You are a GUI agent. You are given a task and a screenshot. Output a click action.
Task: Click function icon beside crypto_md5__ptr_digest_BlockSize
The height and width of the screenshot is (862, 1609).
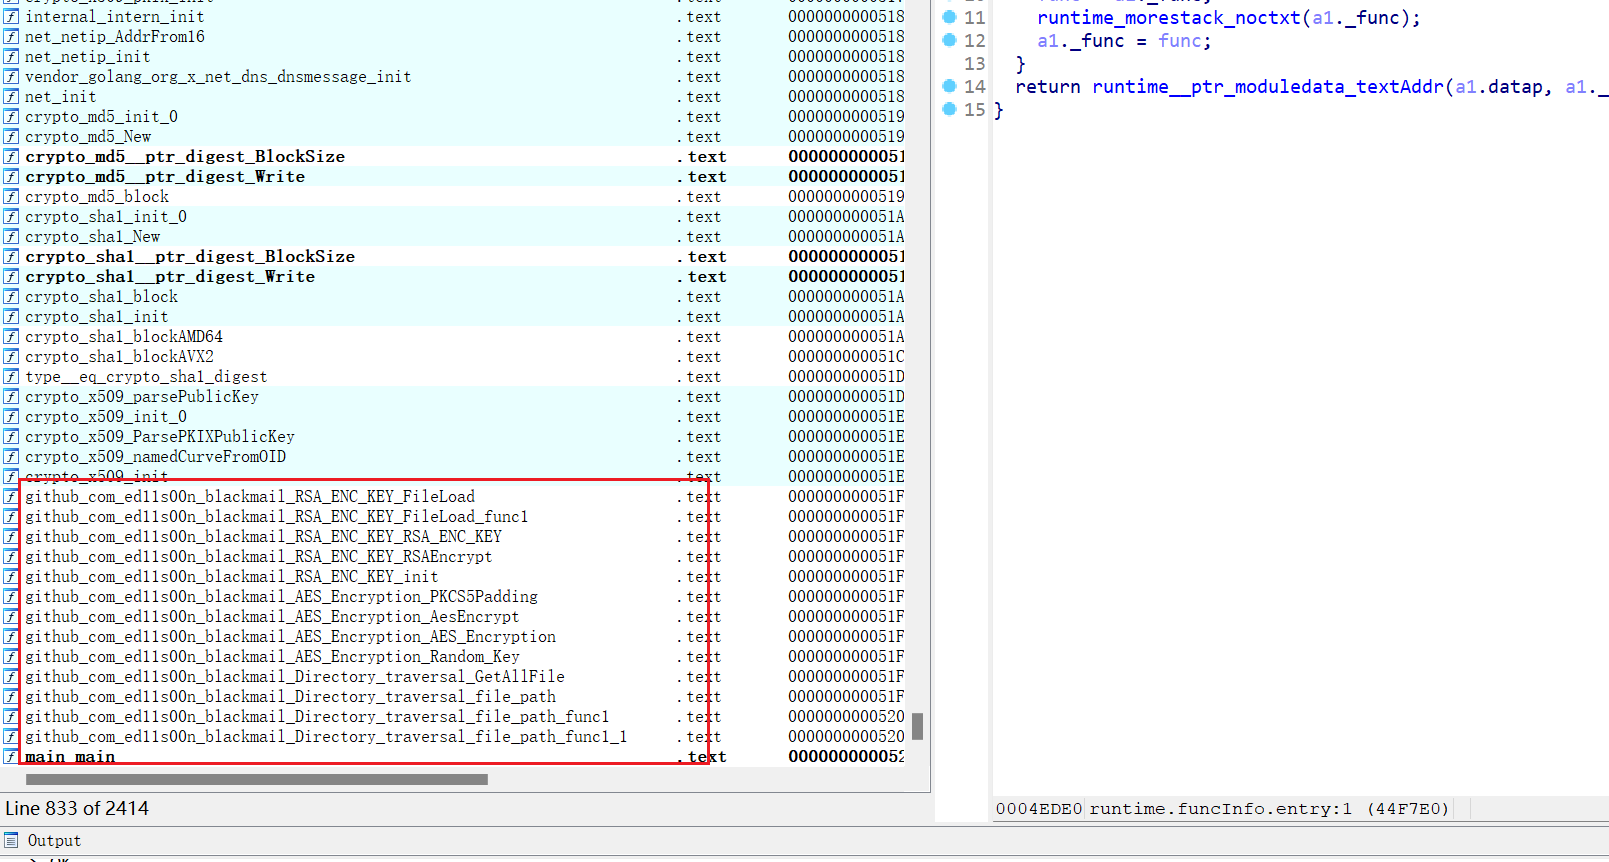point(11,157)
